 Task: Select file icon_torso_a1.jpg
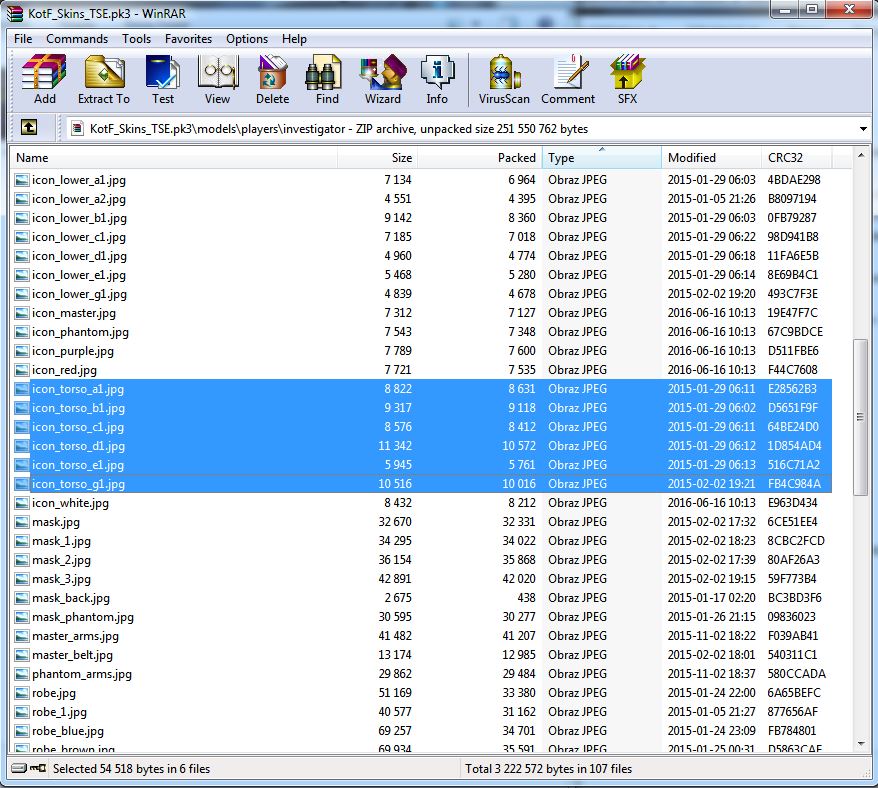pyautogui.click(x=78, y=389)
